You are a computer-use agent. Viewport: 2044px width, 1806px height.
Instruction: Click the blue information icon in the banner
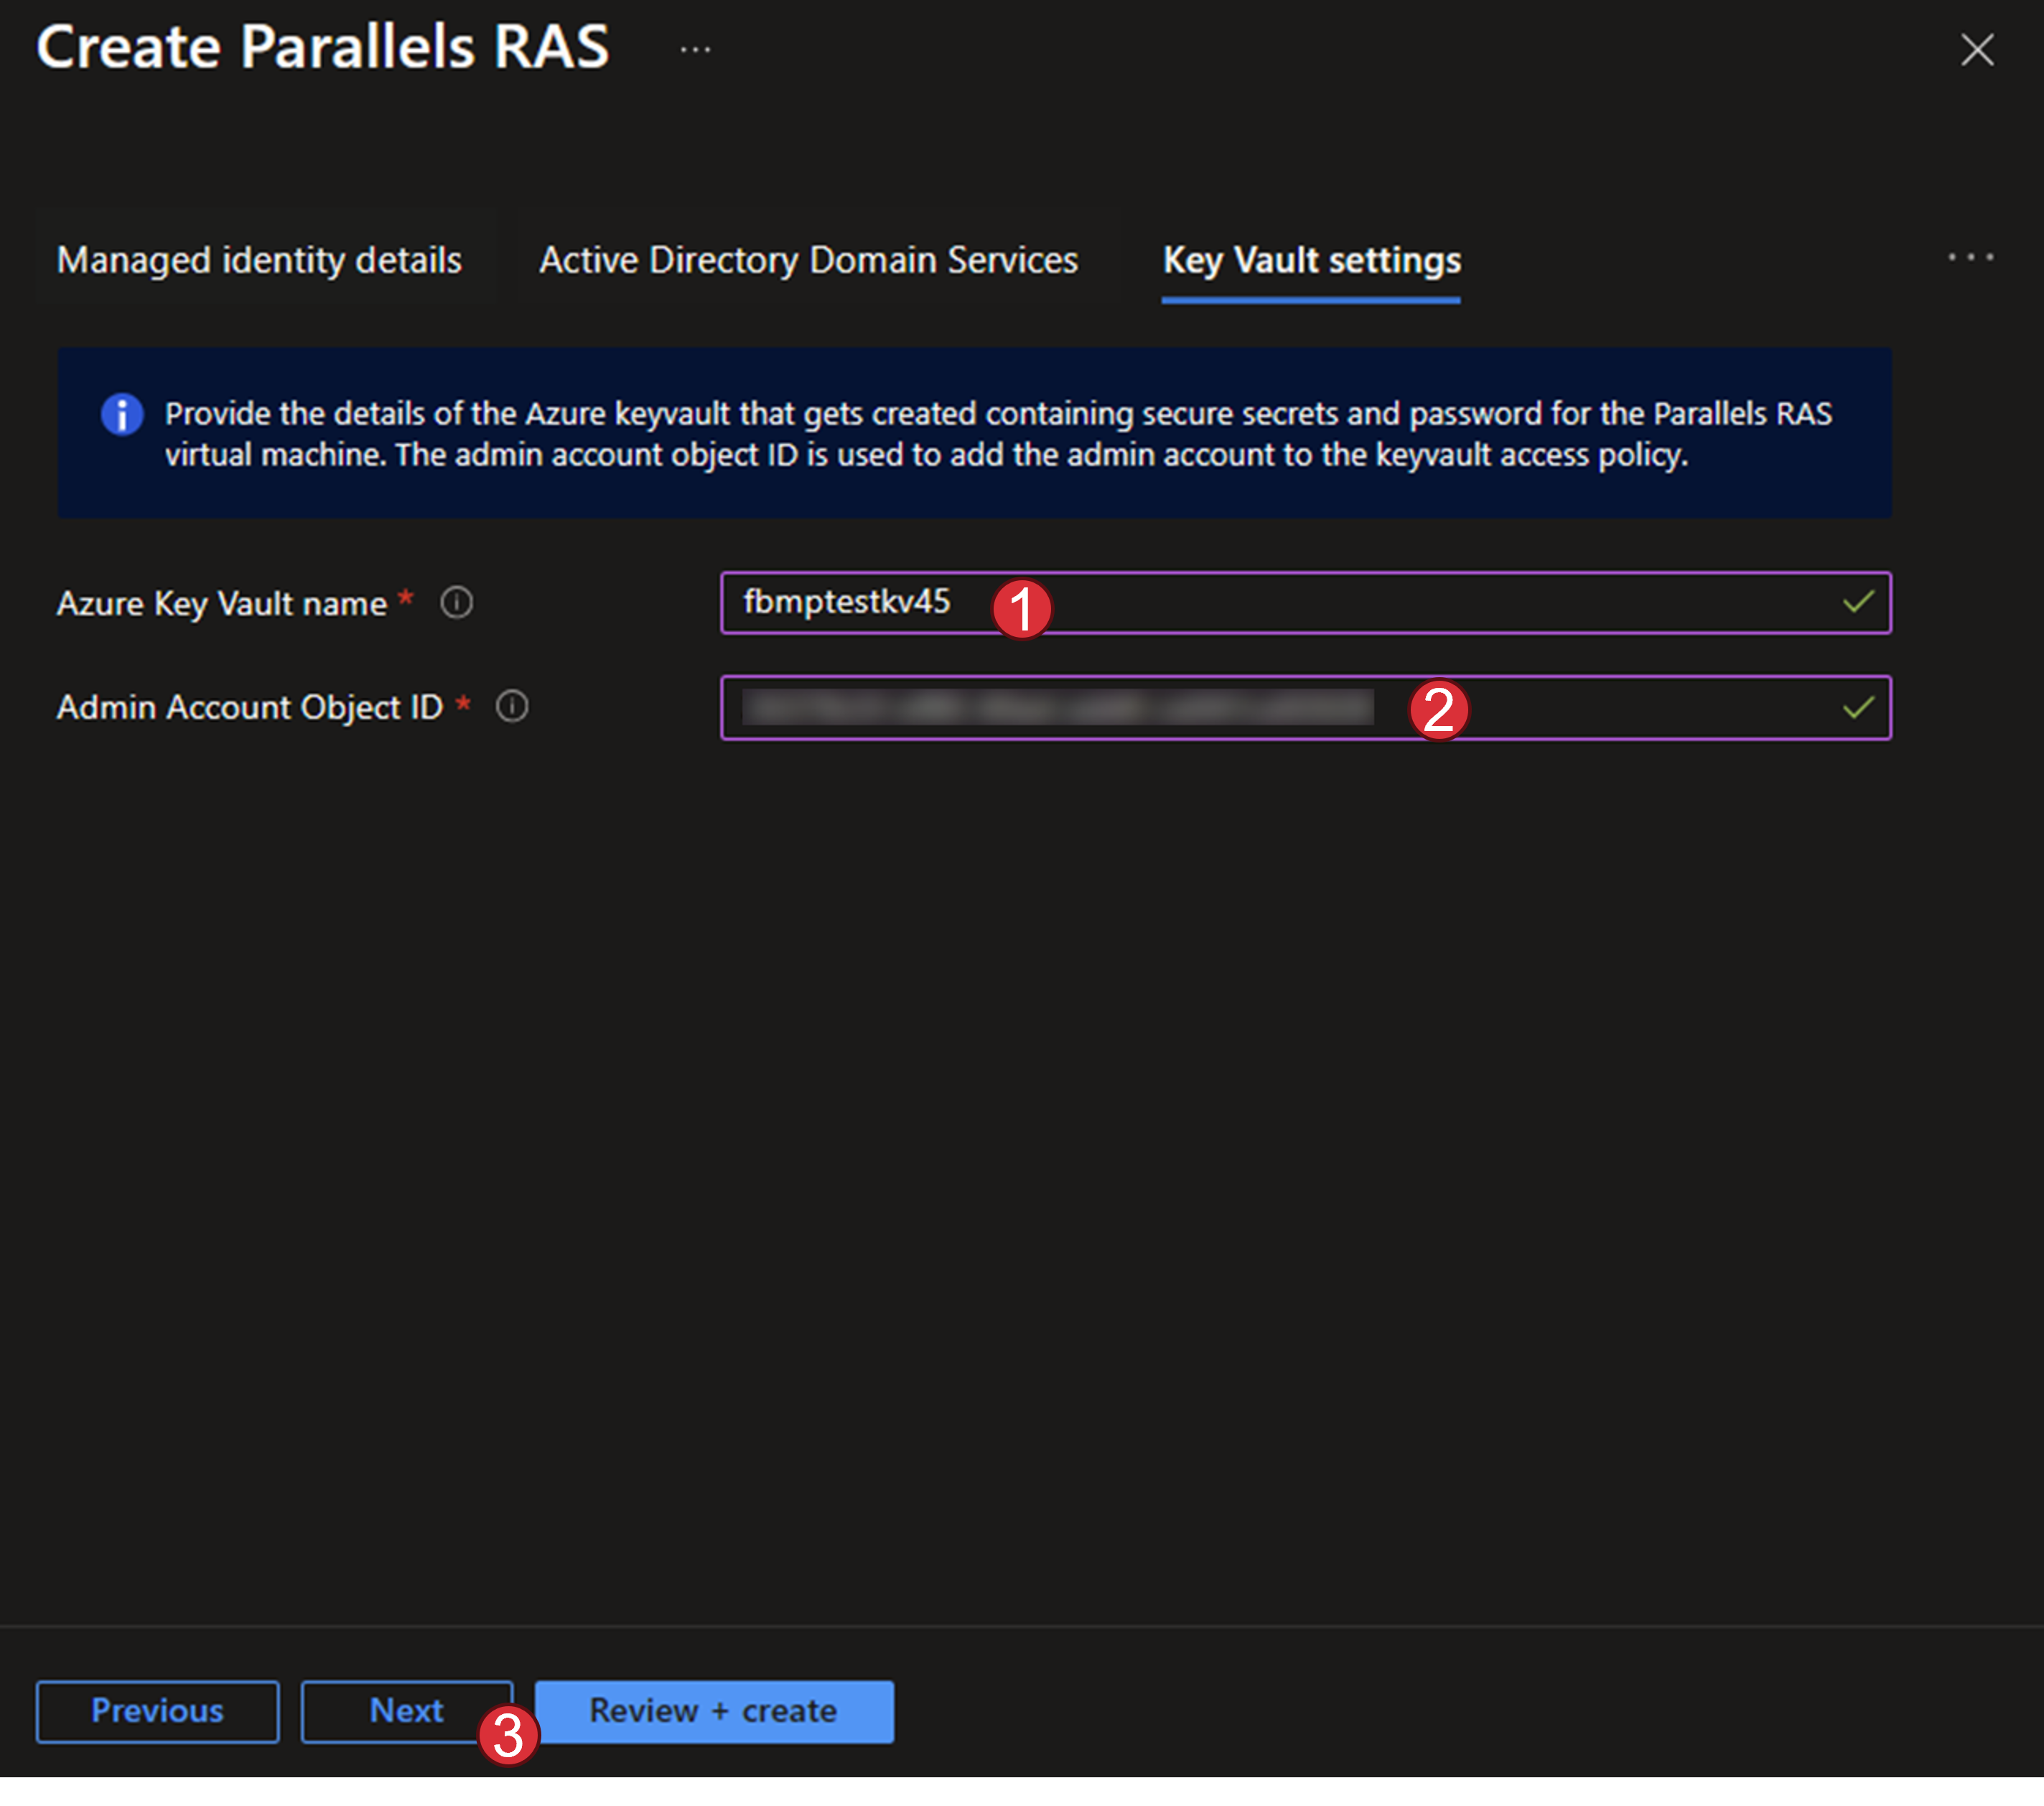(122, 414)
